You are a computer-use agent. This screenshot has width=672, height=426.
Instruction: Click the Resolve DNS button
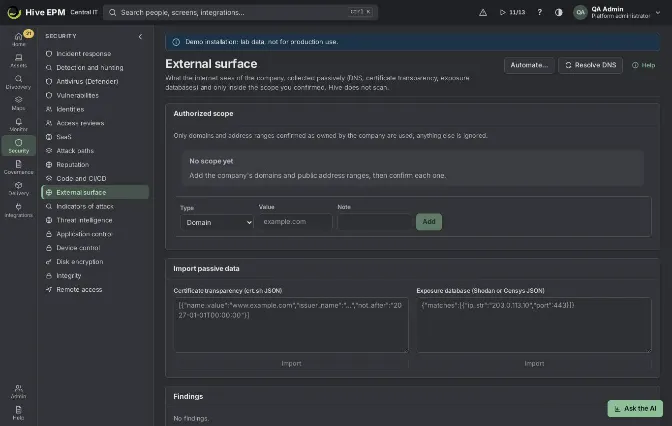[590, 65]
